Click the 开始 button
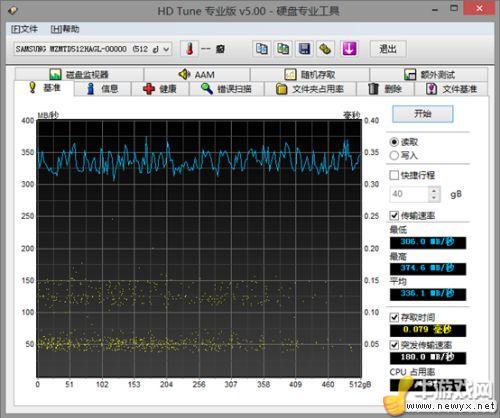Viewport: 500px width, 418px height. pyautogui.click(x=423, y=114)
